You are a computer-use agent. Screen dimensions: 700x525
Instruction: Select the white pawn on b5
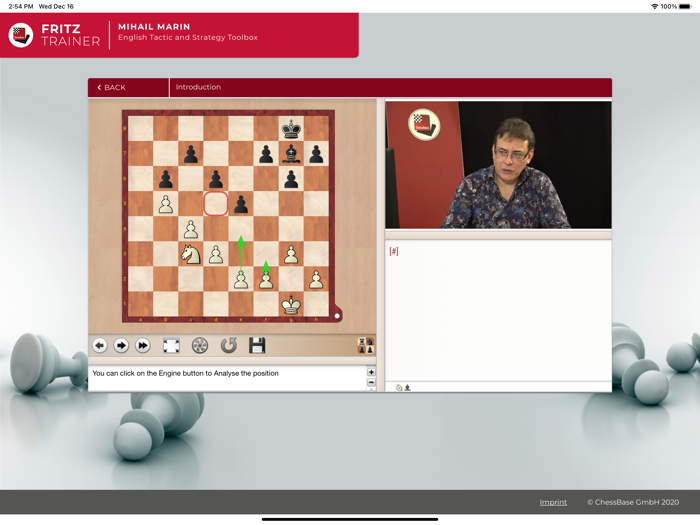tap(166, 204)
